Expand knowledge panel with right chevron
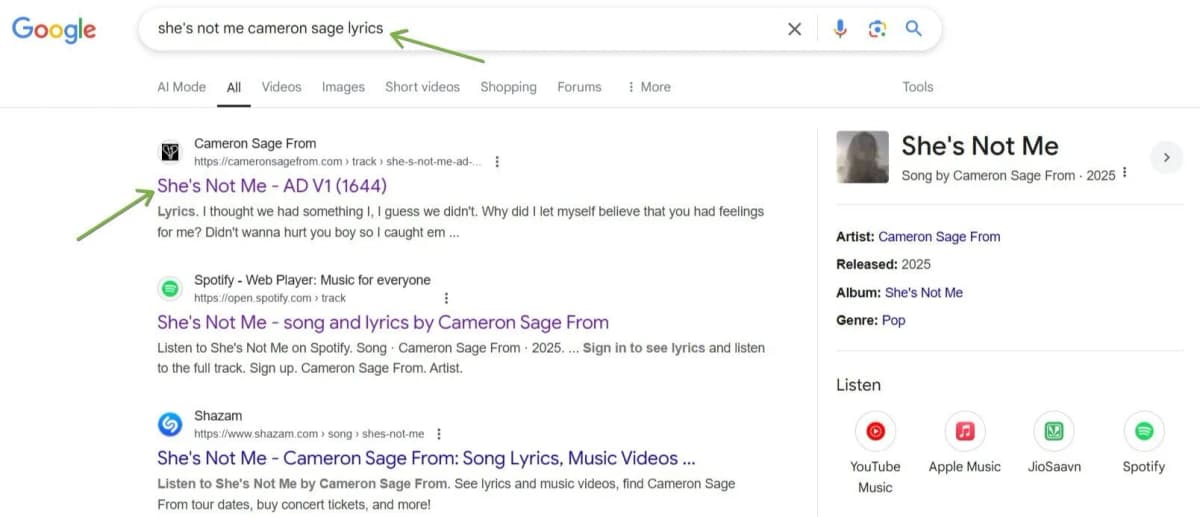This screenshot has width=1200, height=517. [1166, 157]
